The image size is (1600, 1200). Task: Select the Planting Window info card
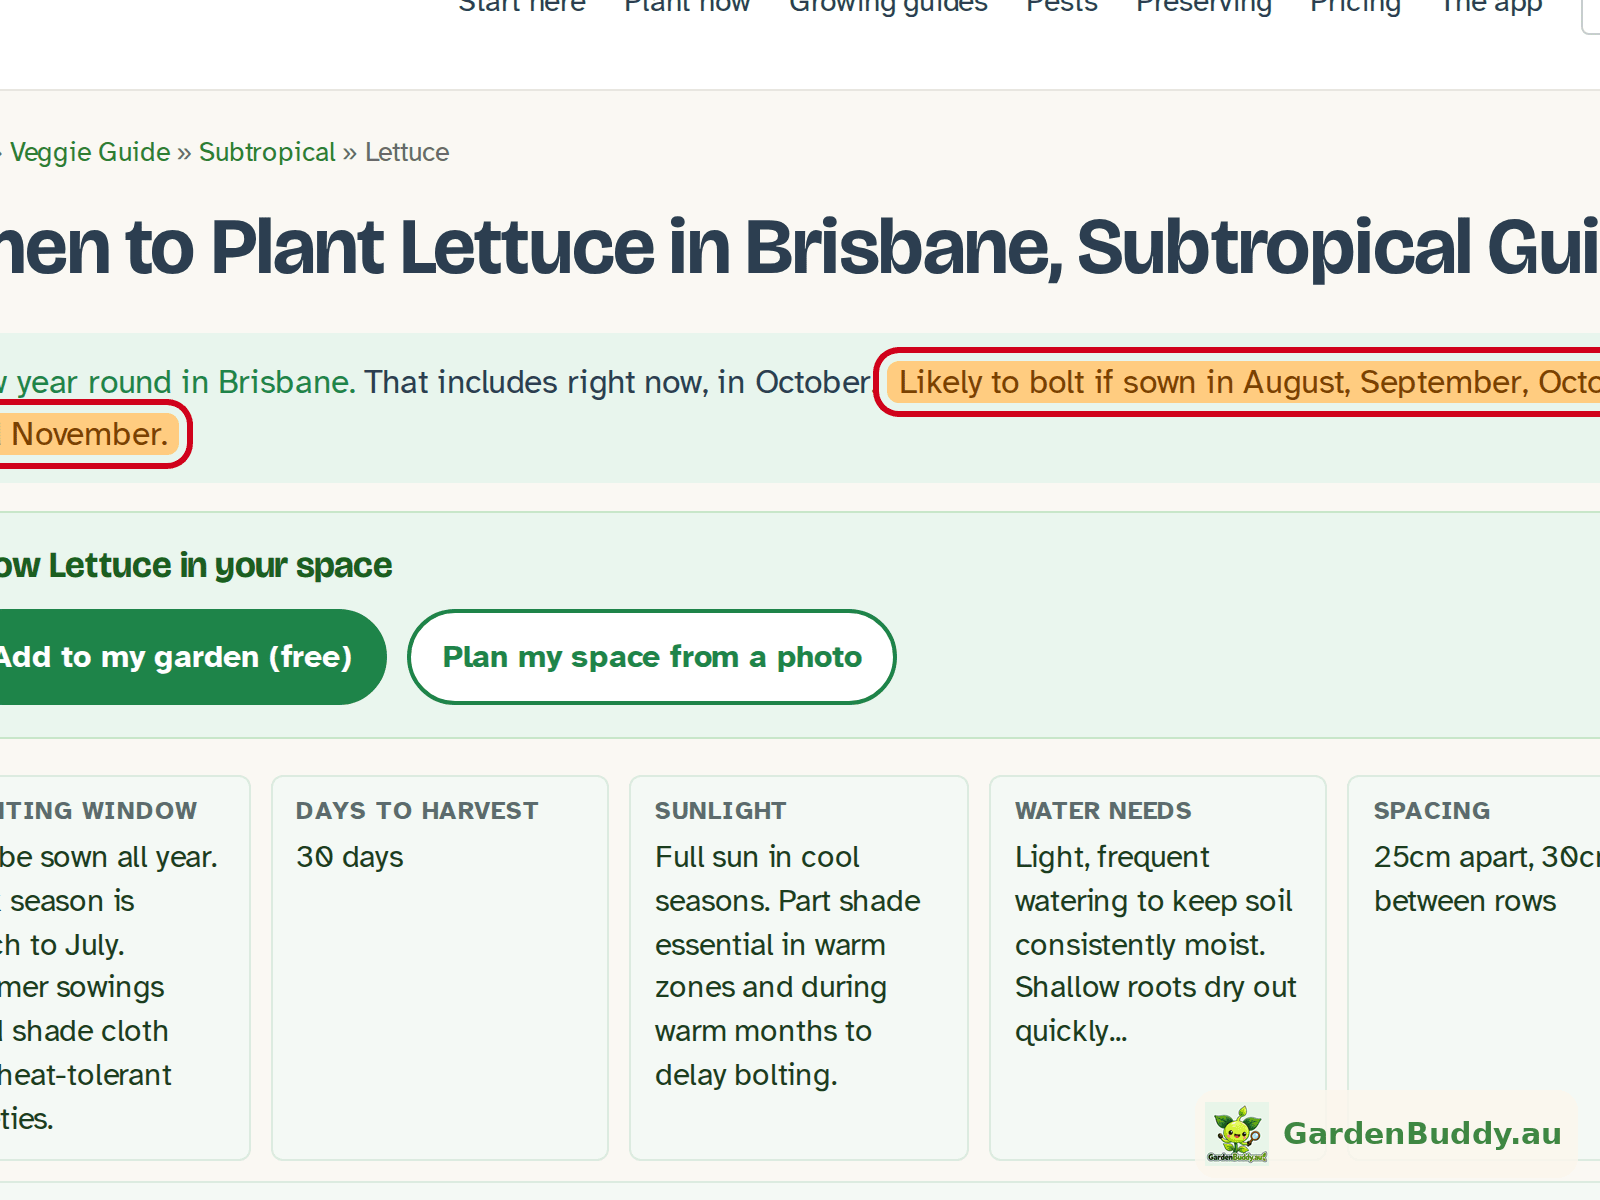click(x=124, y=968)
